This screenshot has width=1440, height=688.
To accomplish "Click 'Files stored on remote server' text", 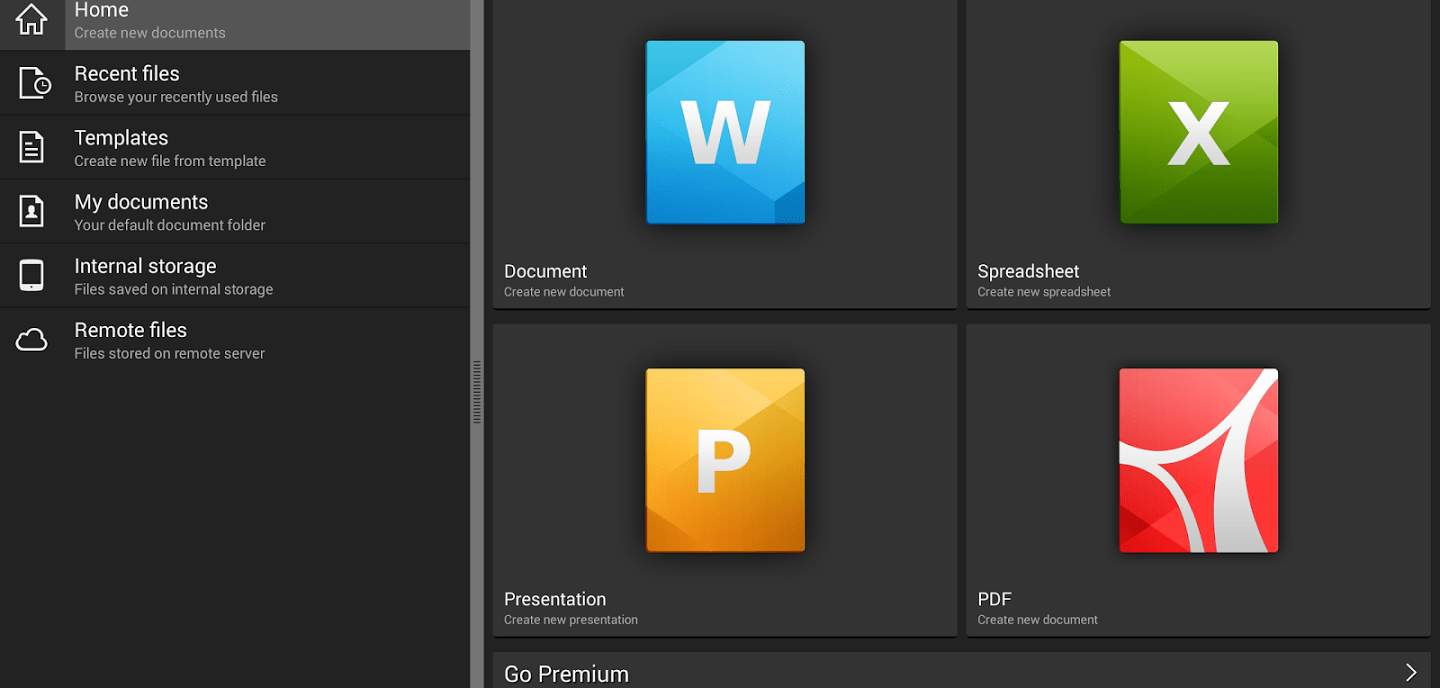I will click(x=170, y=353).
